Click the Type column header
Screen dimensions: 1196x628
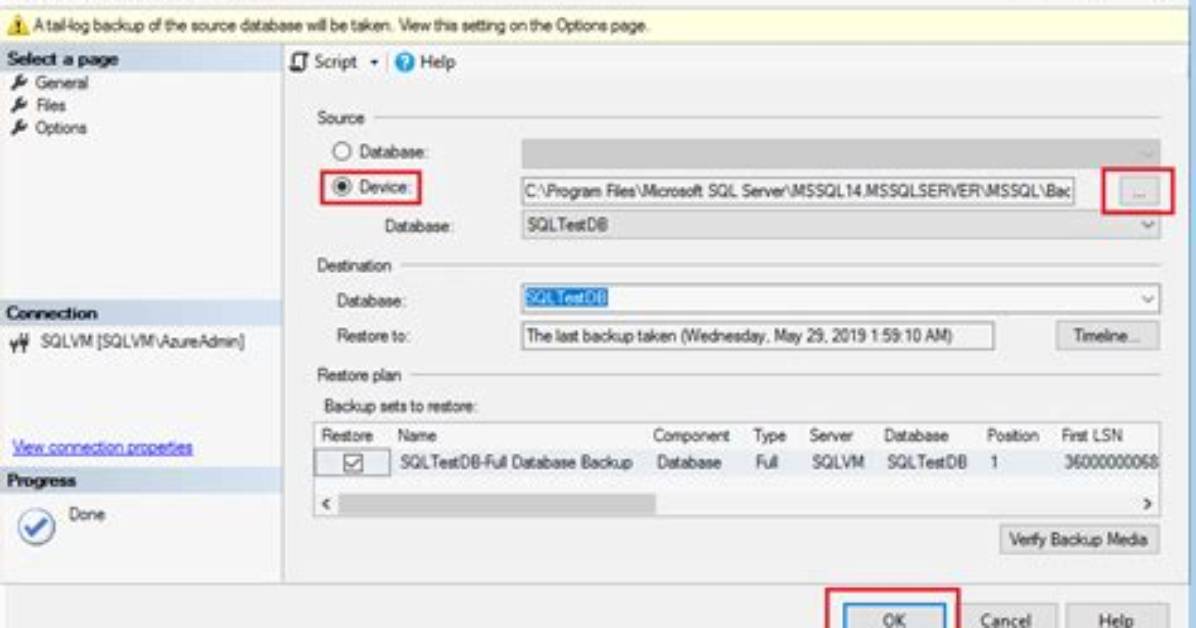point(769,436)
